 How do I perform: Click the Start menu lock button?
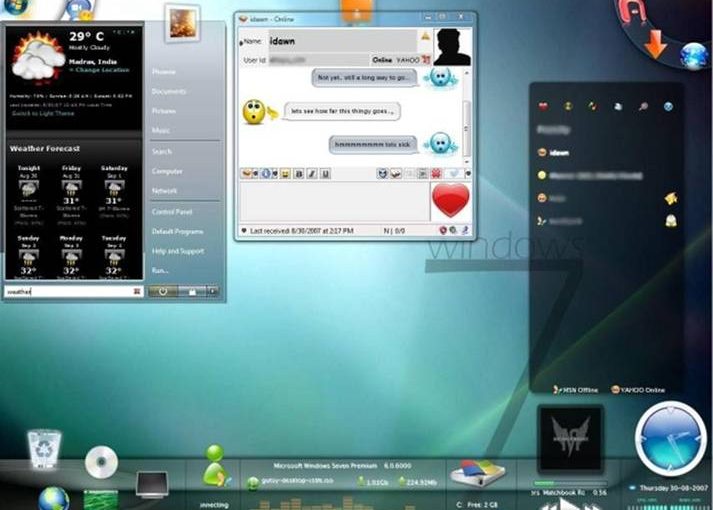(192, 291)
